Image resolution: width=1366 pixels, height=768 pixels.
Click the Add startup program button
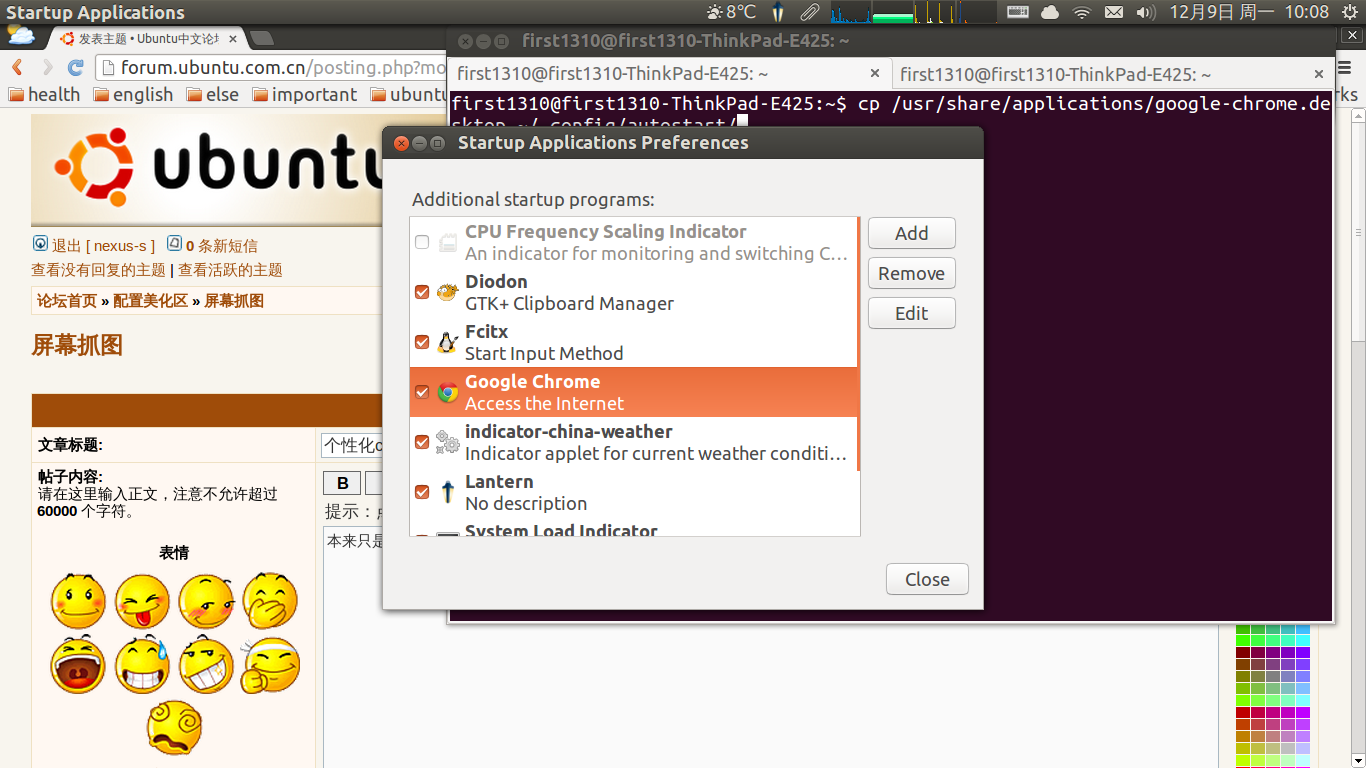coord(912,233)
